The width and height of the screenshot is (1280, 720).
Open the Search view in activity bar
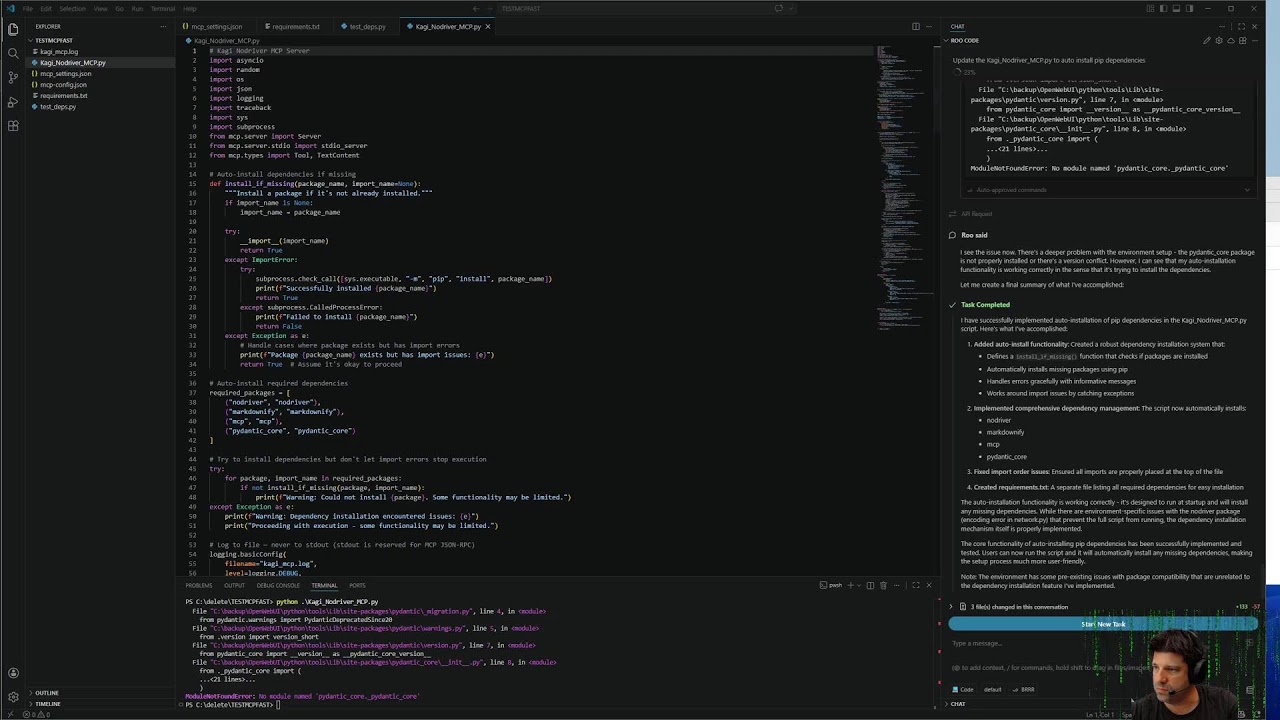pos(13,53)
